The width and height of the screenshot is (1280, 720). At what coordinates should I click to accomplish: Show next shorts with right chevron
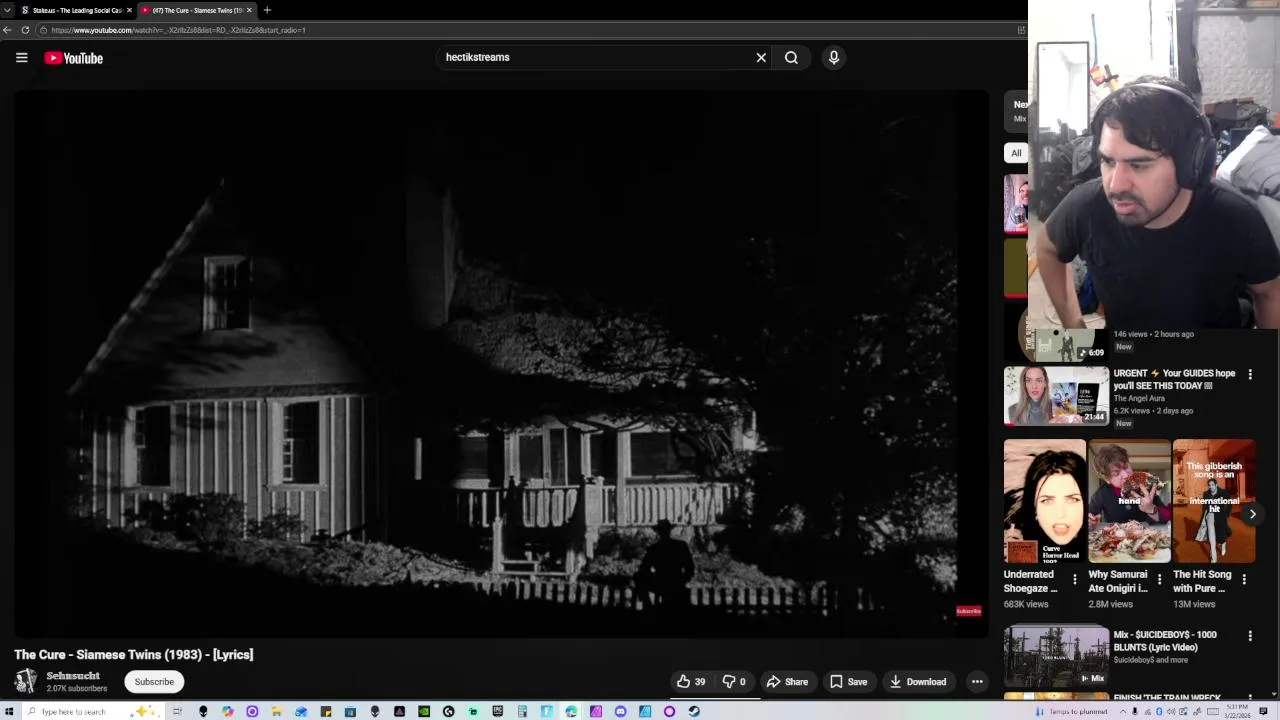(x=1252, y=514)
